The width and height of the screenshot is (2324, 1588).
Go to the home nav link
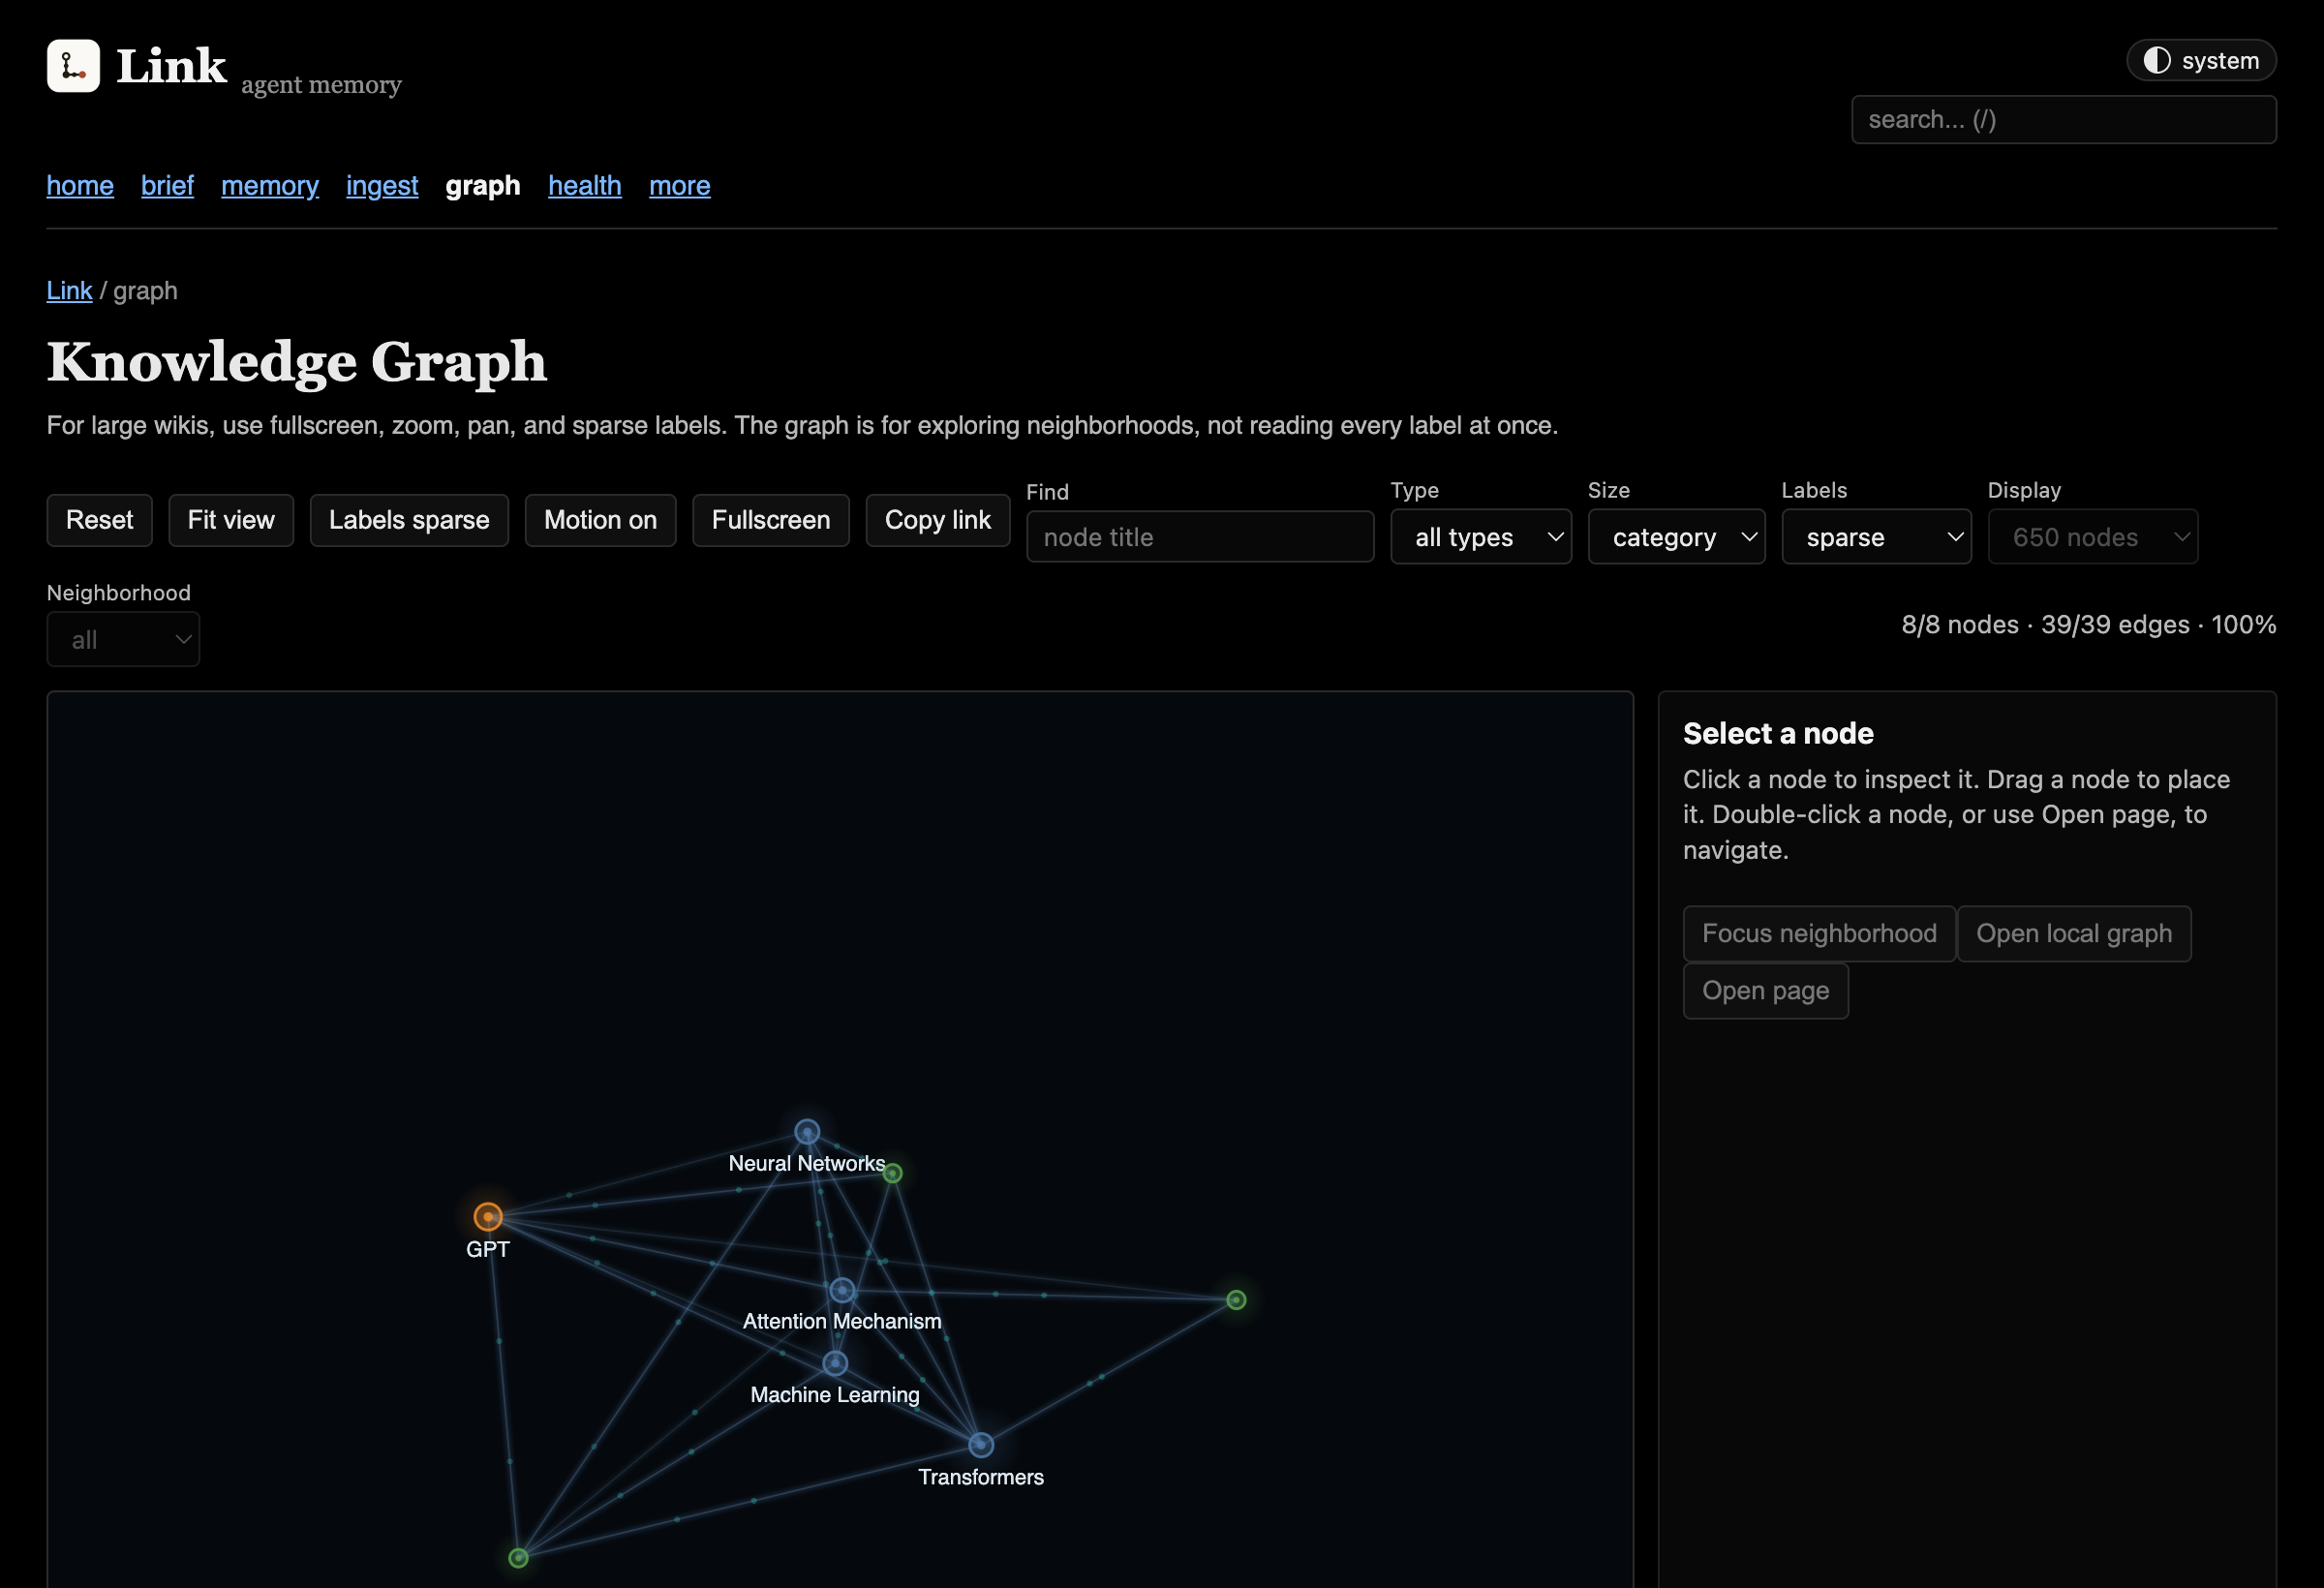point(80,186)
